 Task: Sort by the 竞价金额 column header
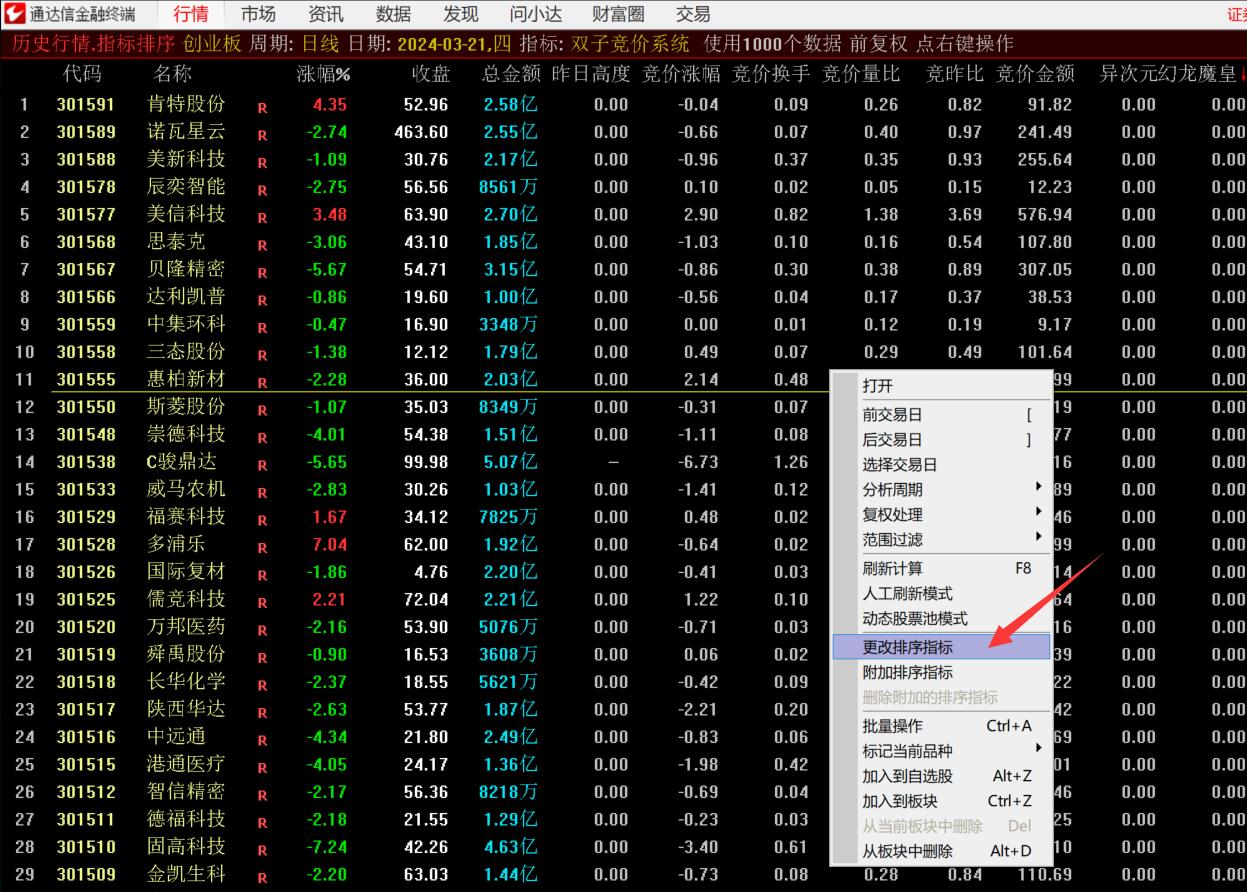1035,74
